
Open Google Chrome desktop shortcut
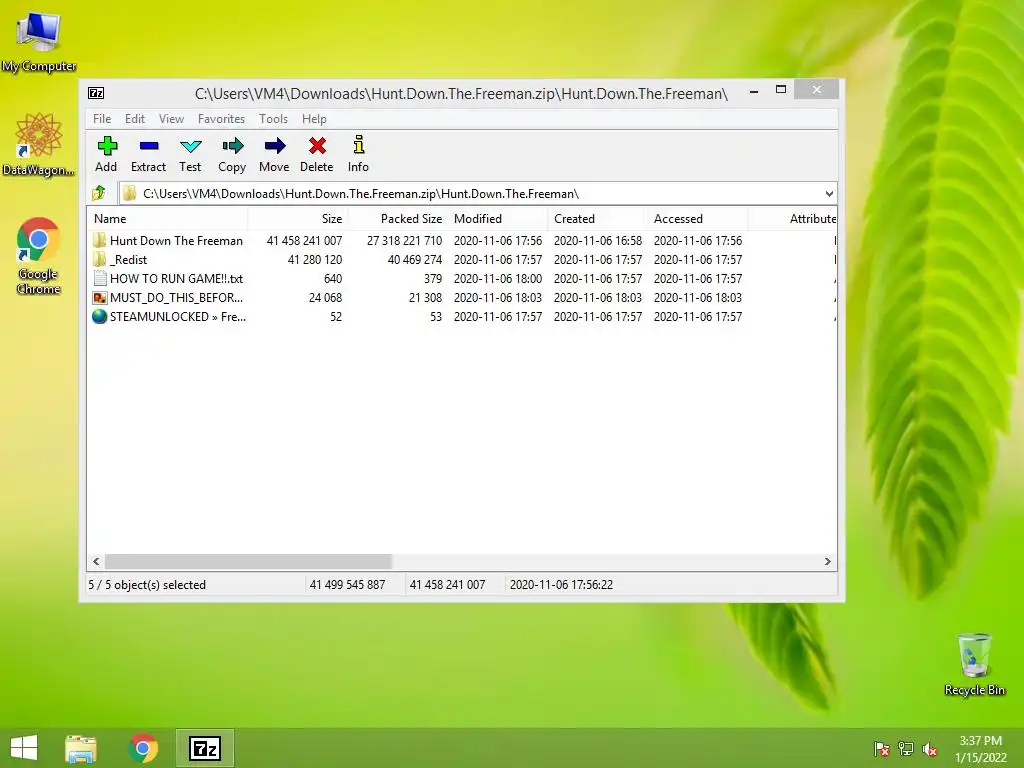click(x=39, y=256)
